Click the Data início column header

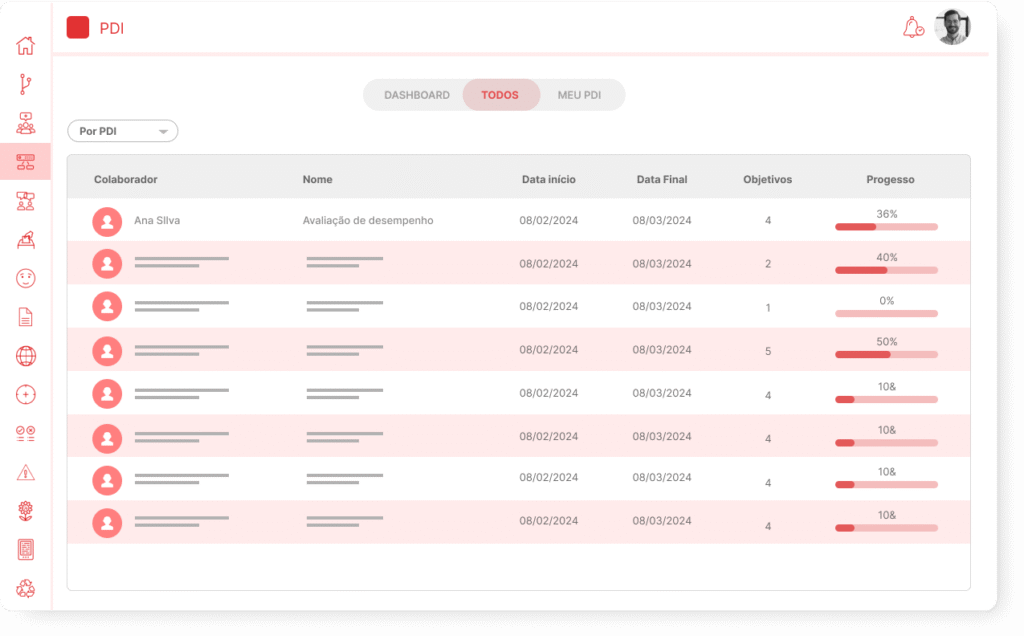(x=549, y=179)
